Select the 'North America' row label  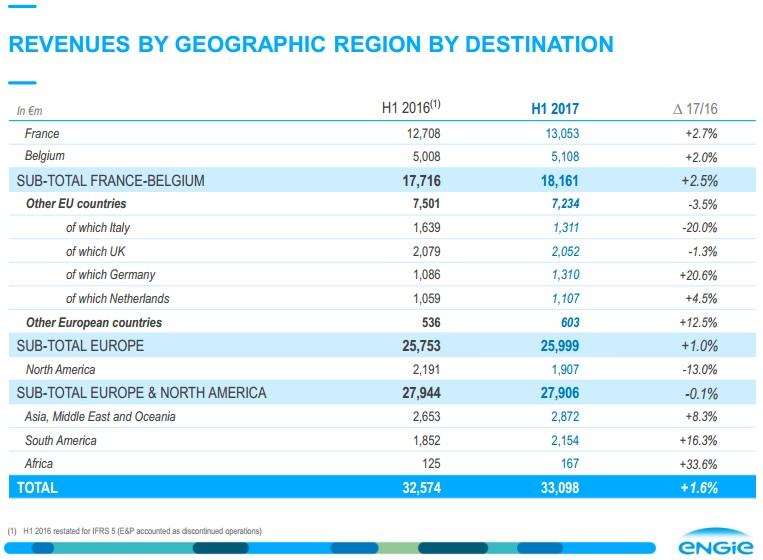[x=60, y=370]
